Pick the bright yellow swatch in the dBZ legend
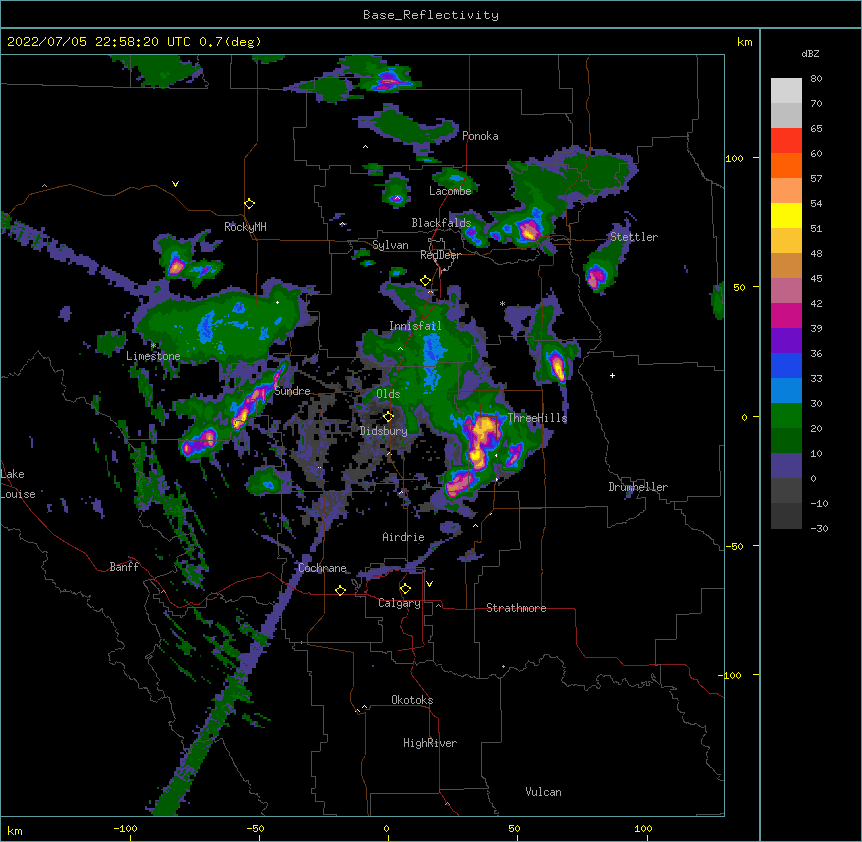This screenshot has height=842, width=862. pos(786,215)
